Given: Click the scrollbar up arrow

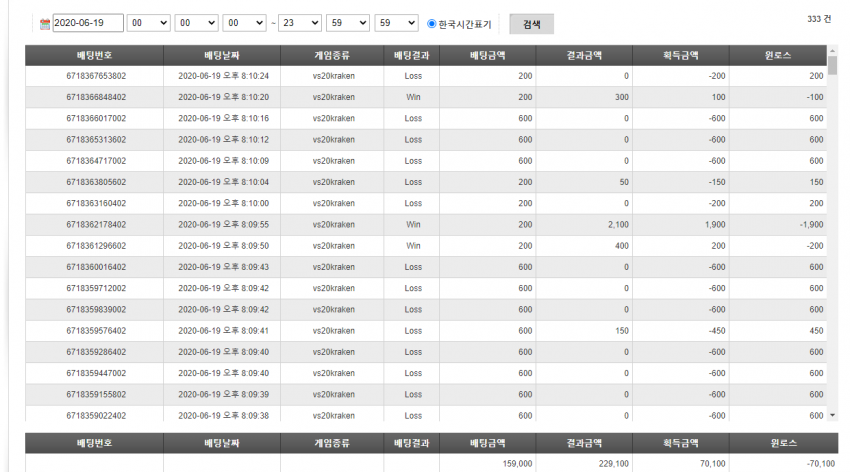Looking at the screenshot, I should 833,50.
